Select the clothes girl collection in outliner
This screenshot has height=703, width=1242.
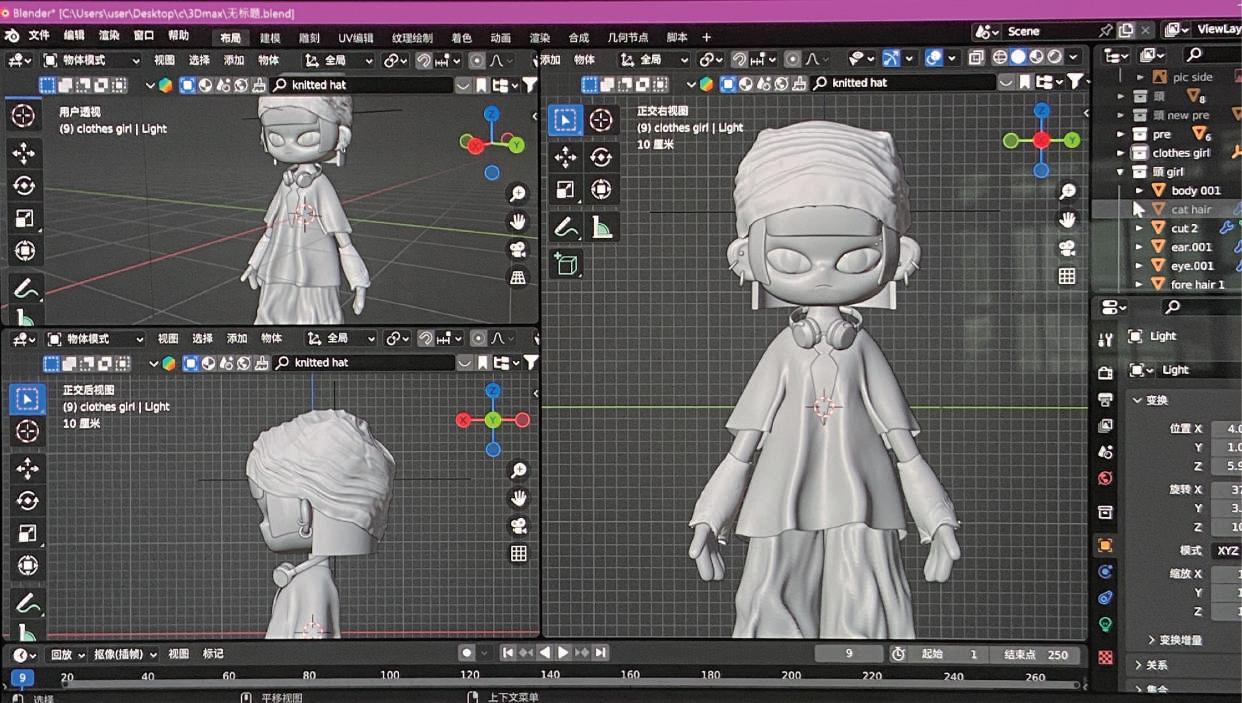click(1181, 153)
